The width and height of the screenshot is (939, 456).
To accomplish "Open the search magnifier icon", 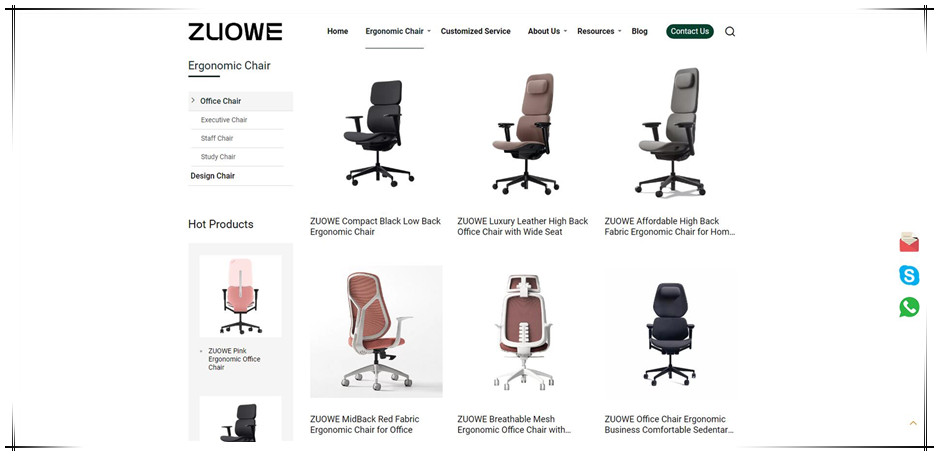I will click(730, 32).
